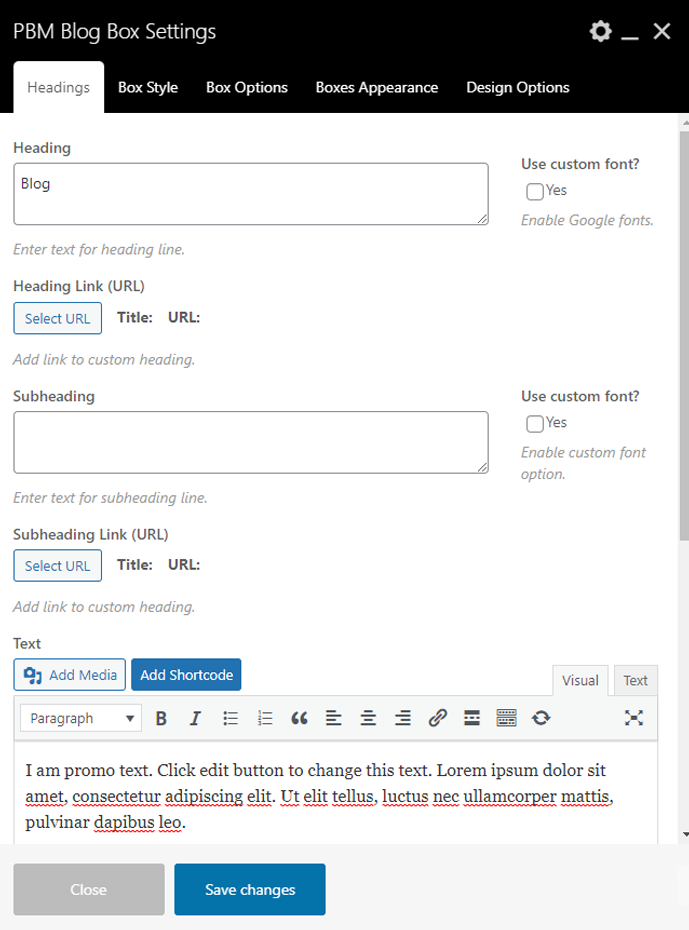Open the Paragraph format dropdown

point(82,718)
